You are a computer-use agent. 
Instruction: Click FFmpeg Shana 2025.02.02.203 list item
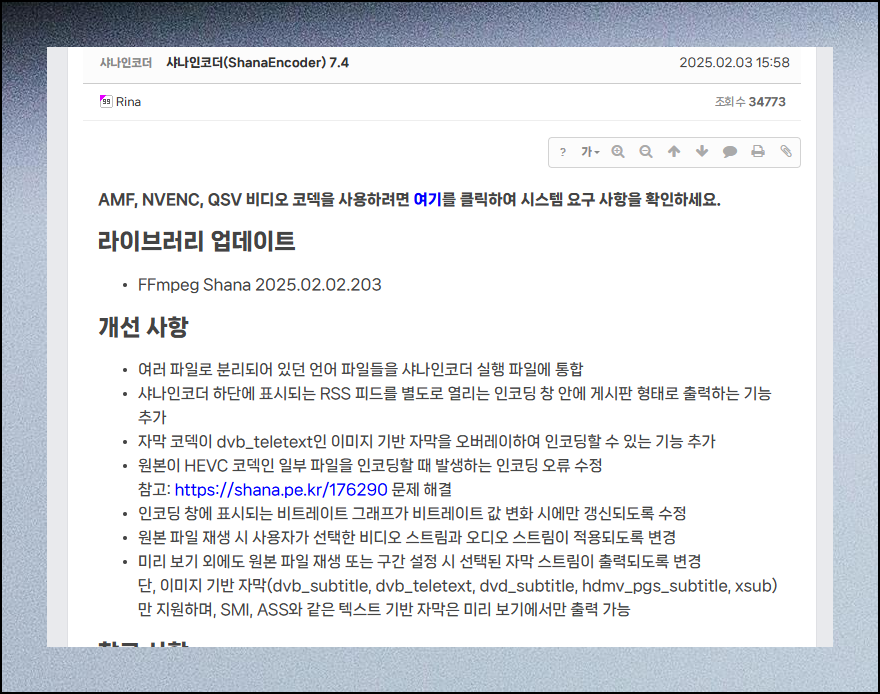pos(259,285)
